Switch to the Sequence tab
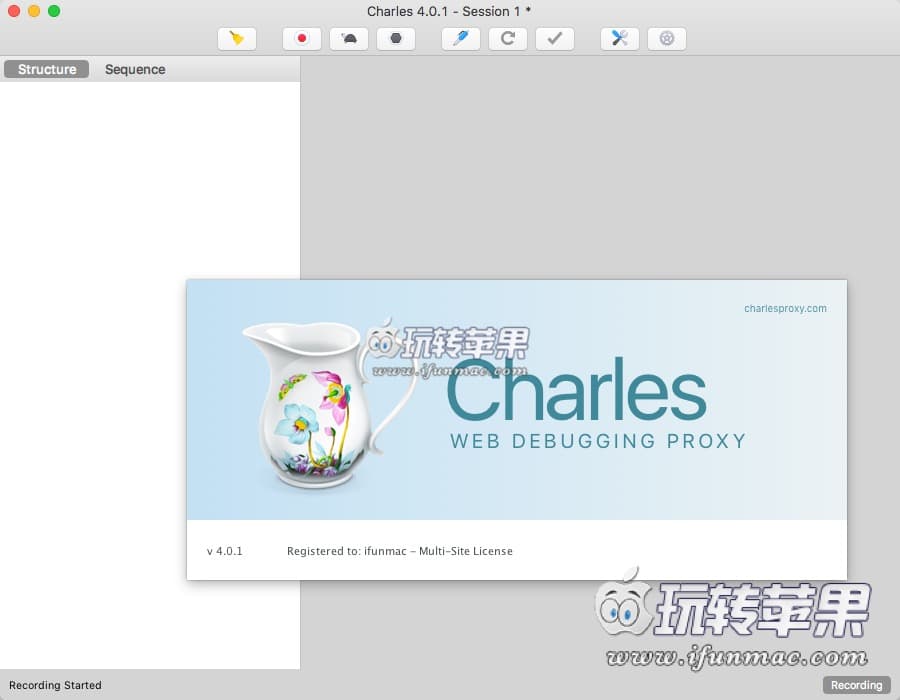The height and width of the screenshot is (700, 900). coord(135,69)
